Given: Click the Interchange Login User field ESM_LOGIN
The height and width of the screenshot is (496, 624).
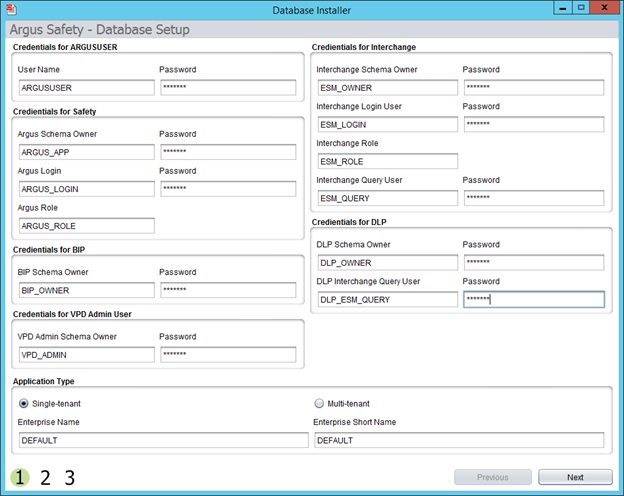Looking at the screenshot, I should click(388, 125).
